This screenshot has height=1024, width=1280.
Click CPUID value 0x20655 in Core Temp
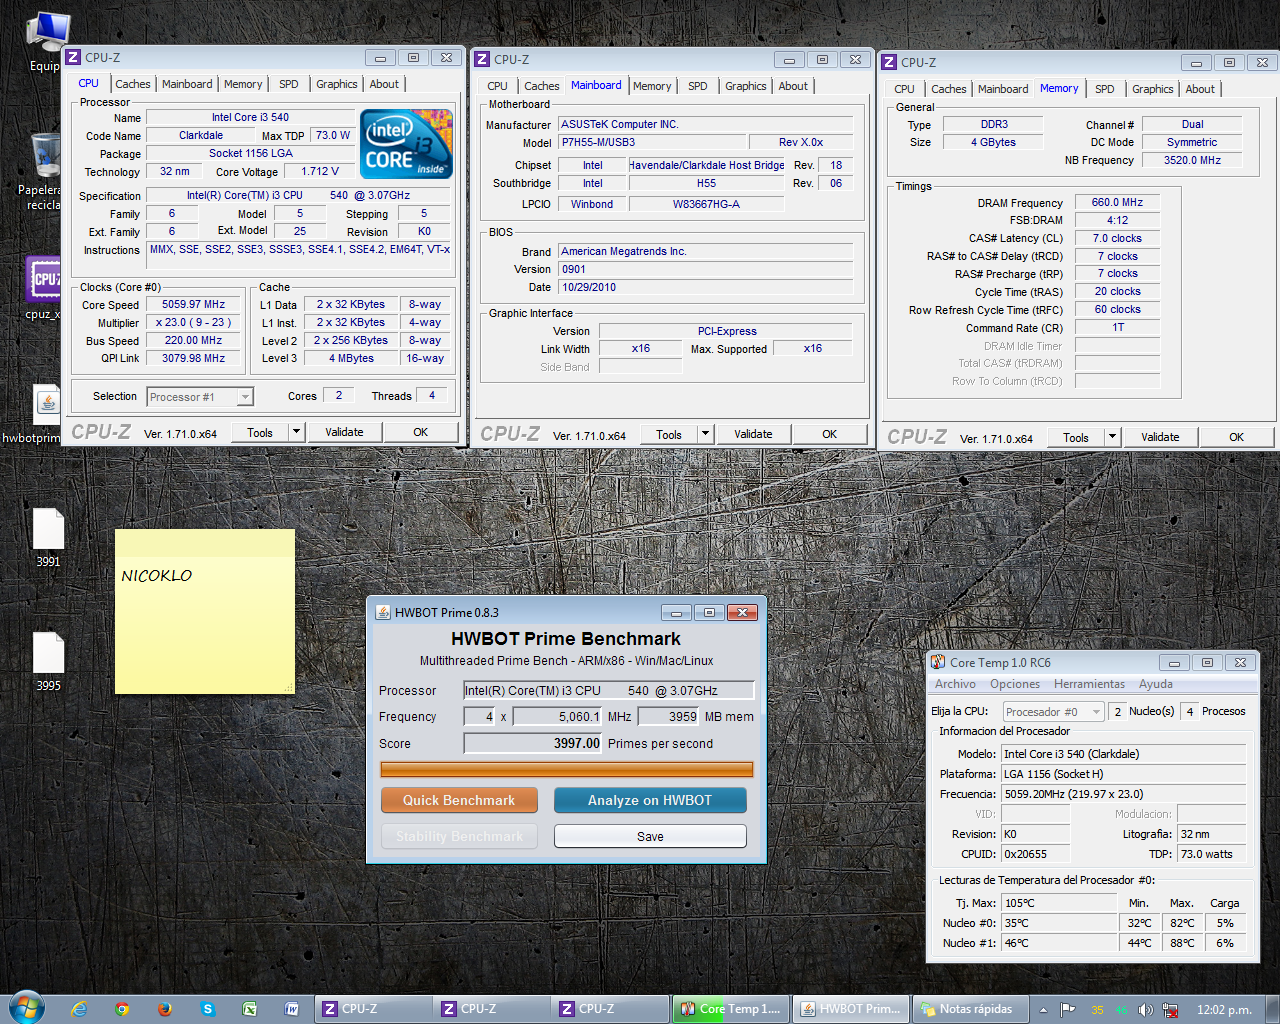pyautogui.click(x=1035, y=854)
